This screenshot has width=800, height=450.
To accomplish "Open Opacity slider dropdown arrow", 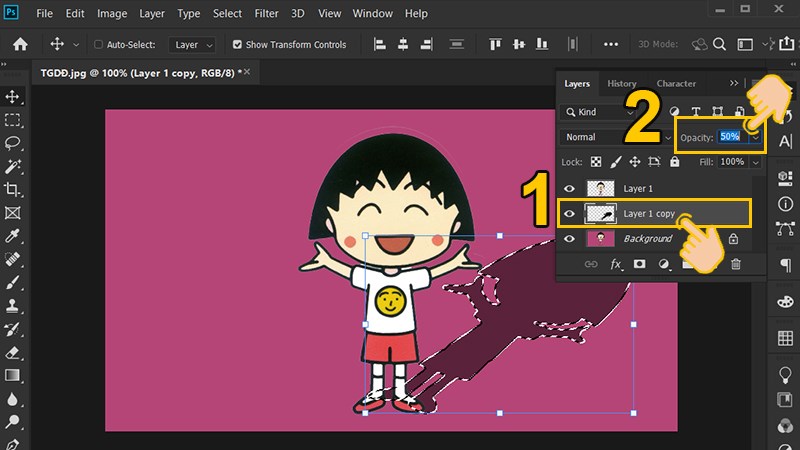I will [x=756, y=137].
